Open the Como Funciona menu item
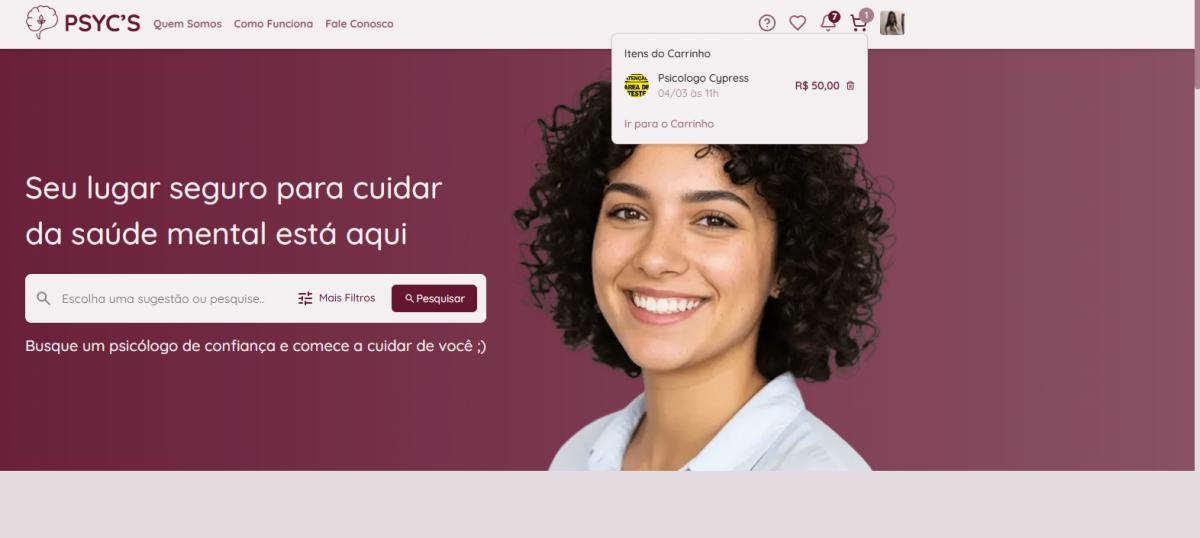The width and height of the screenshot is (1200, 538). (x=273, y=24)
